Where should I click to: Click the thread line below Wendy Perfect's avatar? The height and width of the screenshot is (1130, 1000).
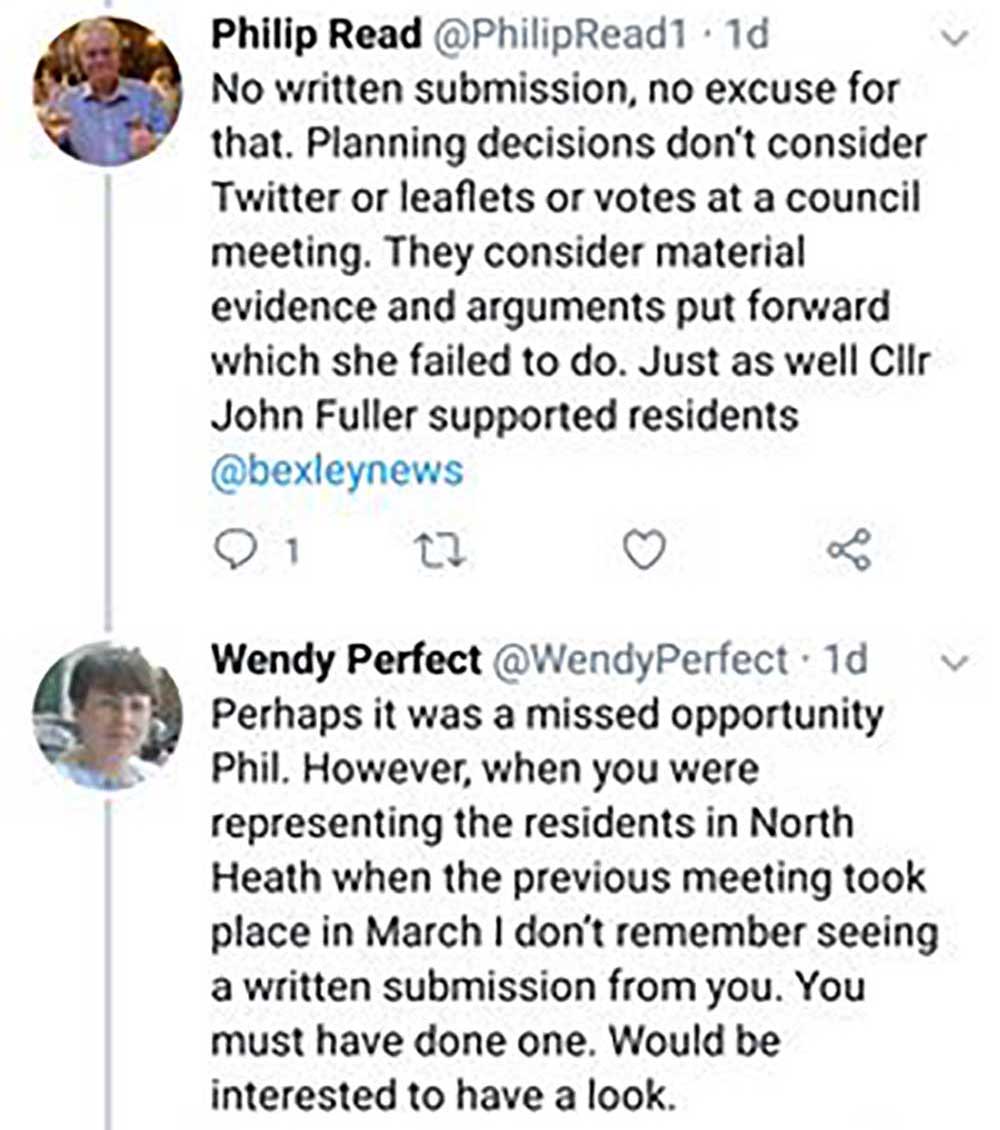point(107,950)
